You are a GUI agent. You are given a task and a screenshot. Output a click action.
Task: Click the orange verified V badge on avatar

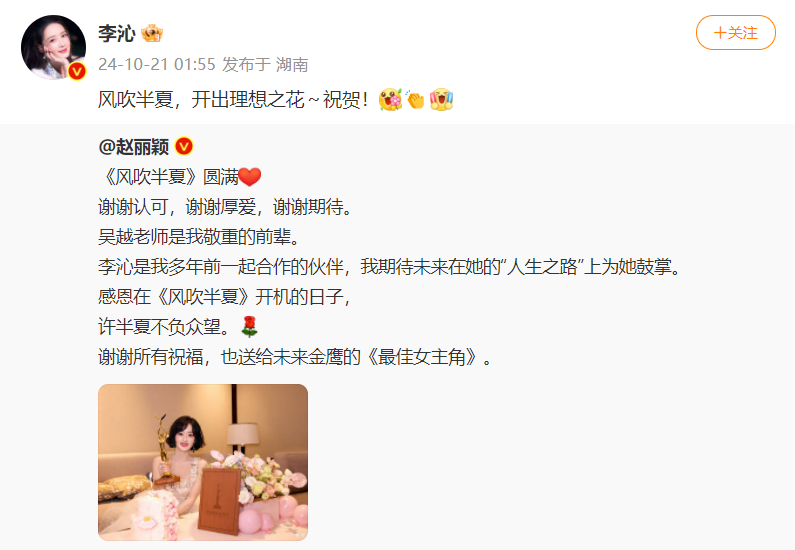[77, 71]
